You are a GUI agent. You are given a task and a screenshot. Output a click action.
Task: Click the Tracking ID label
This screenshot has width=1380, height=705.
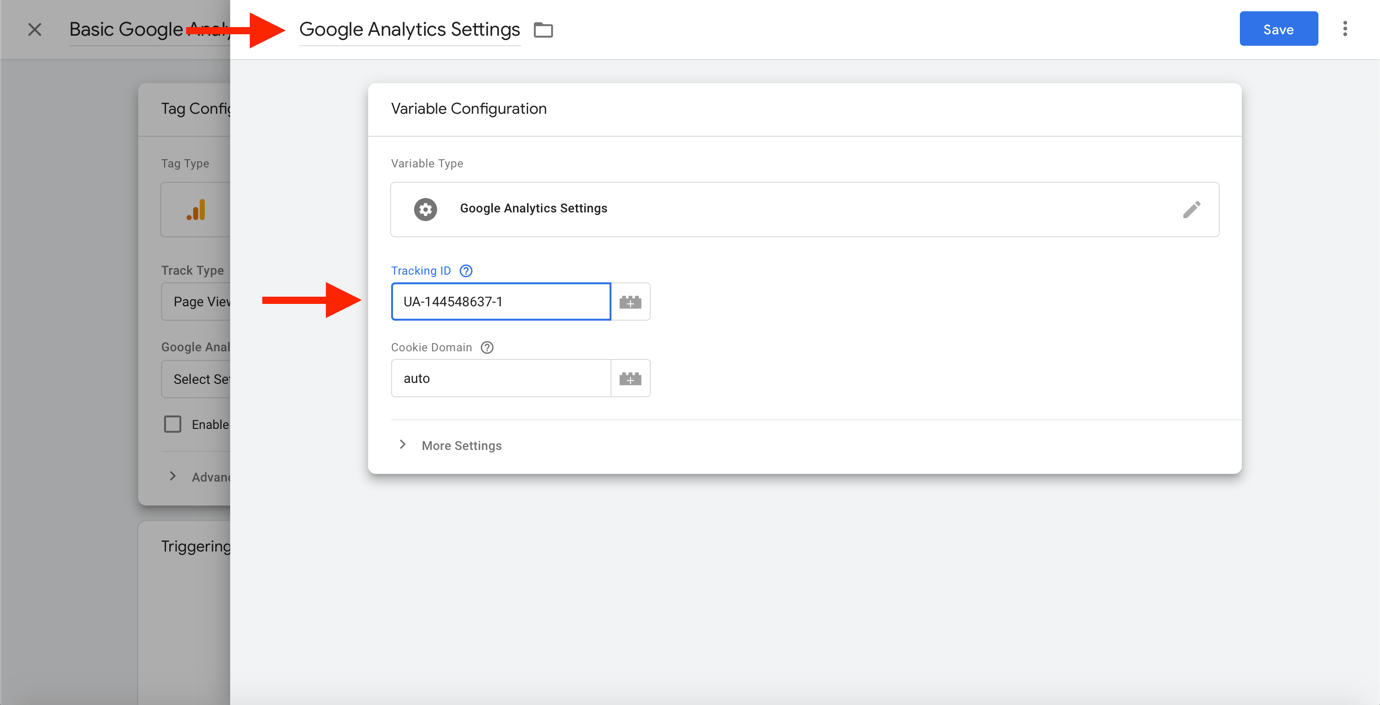(x=421, y=271)
